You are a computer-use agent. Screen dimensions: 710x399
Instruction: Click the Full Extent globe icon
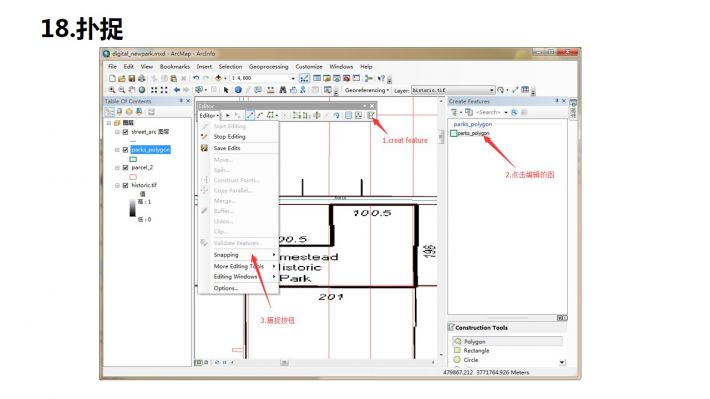coord(142,90)
